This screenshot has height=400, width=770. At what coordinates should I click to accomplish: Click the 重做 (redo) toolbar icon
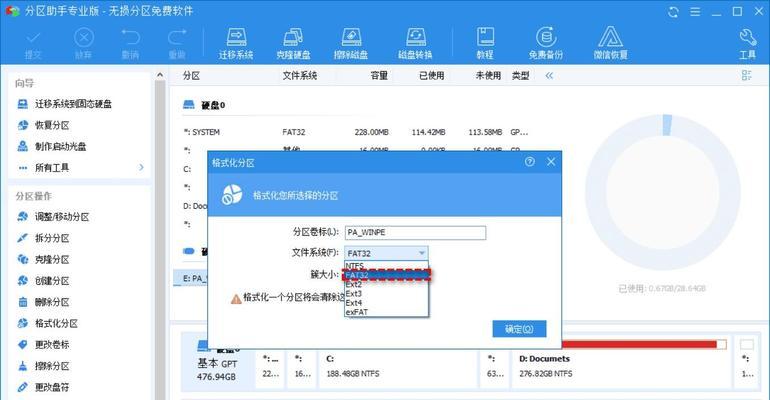[x=177, y=44]
